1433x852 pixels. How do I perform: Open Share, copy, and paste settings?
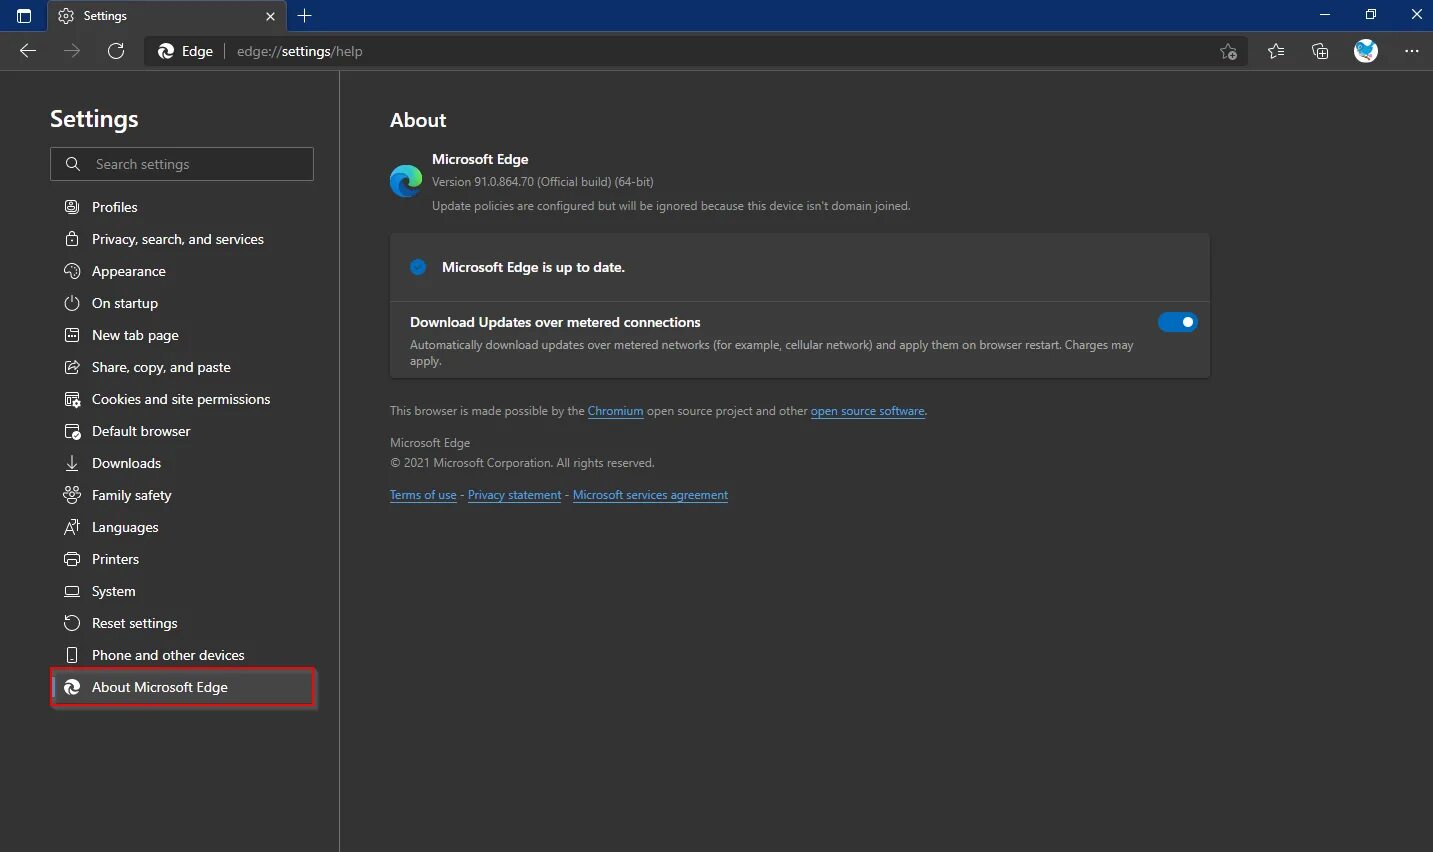[182, 367]
